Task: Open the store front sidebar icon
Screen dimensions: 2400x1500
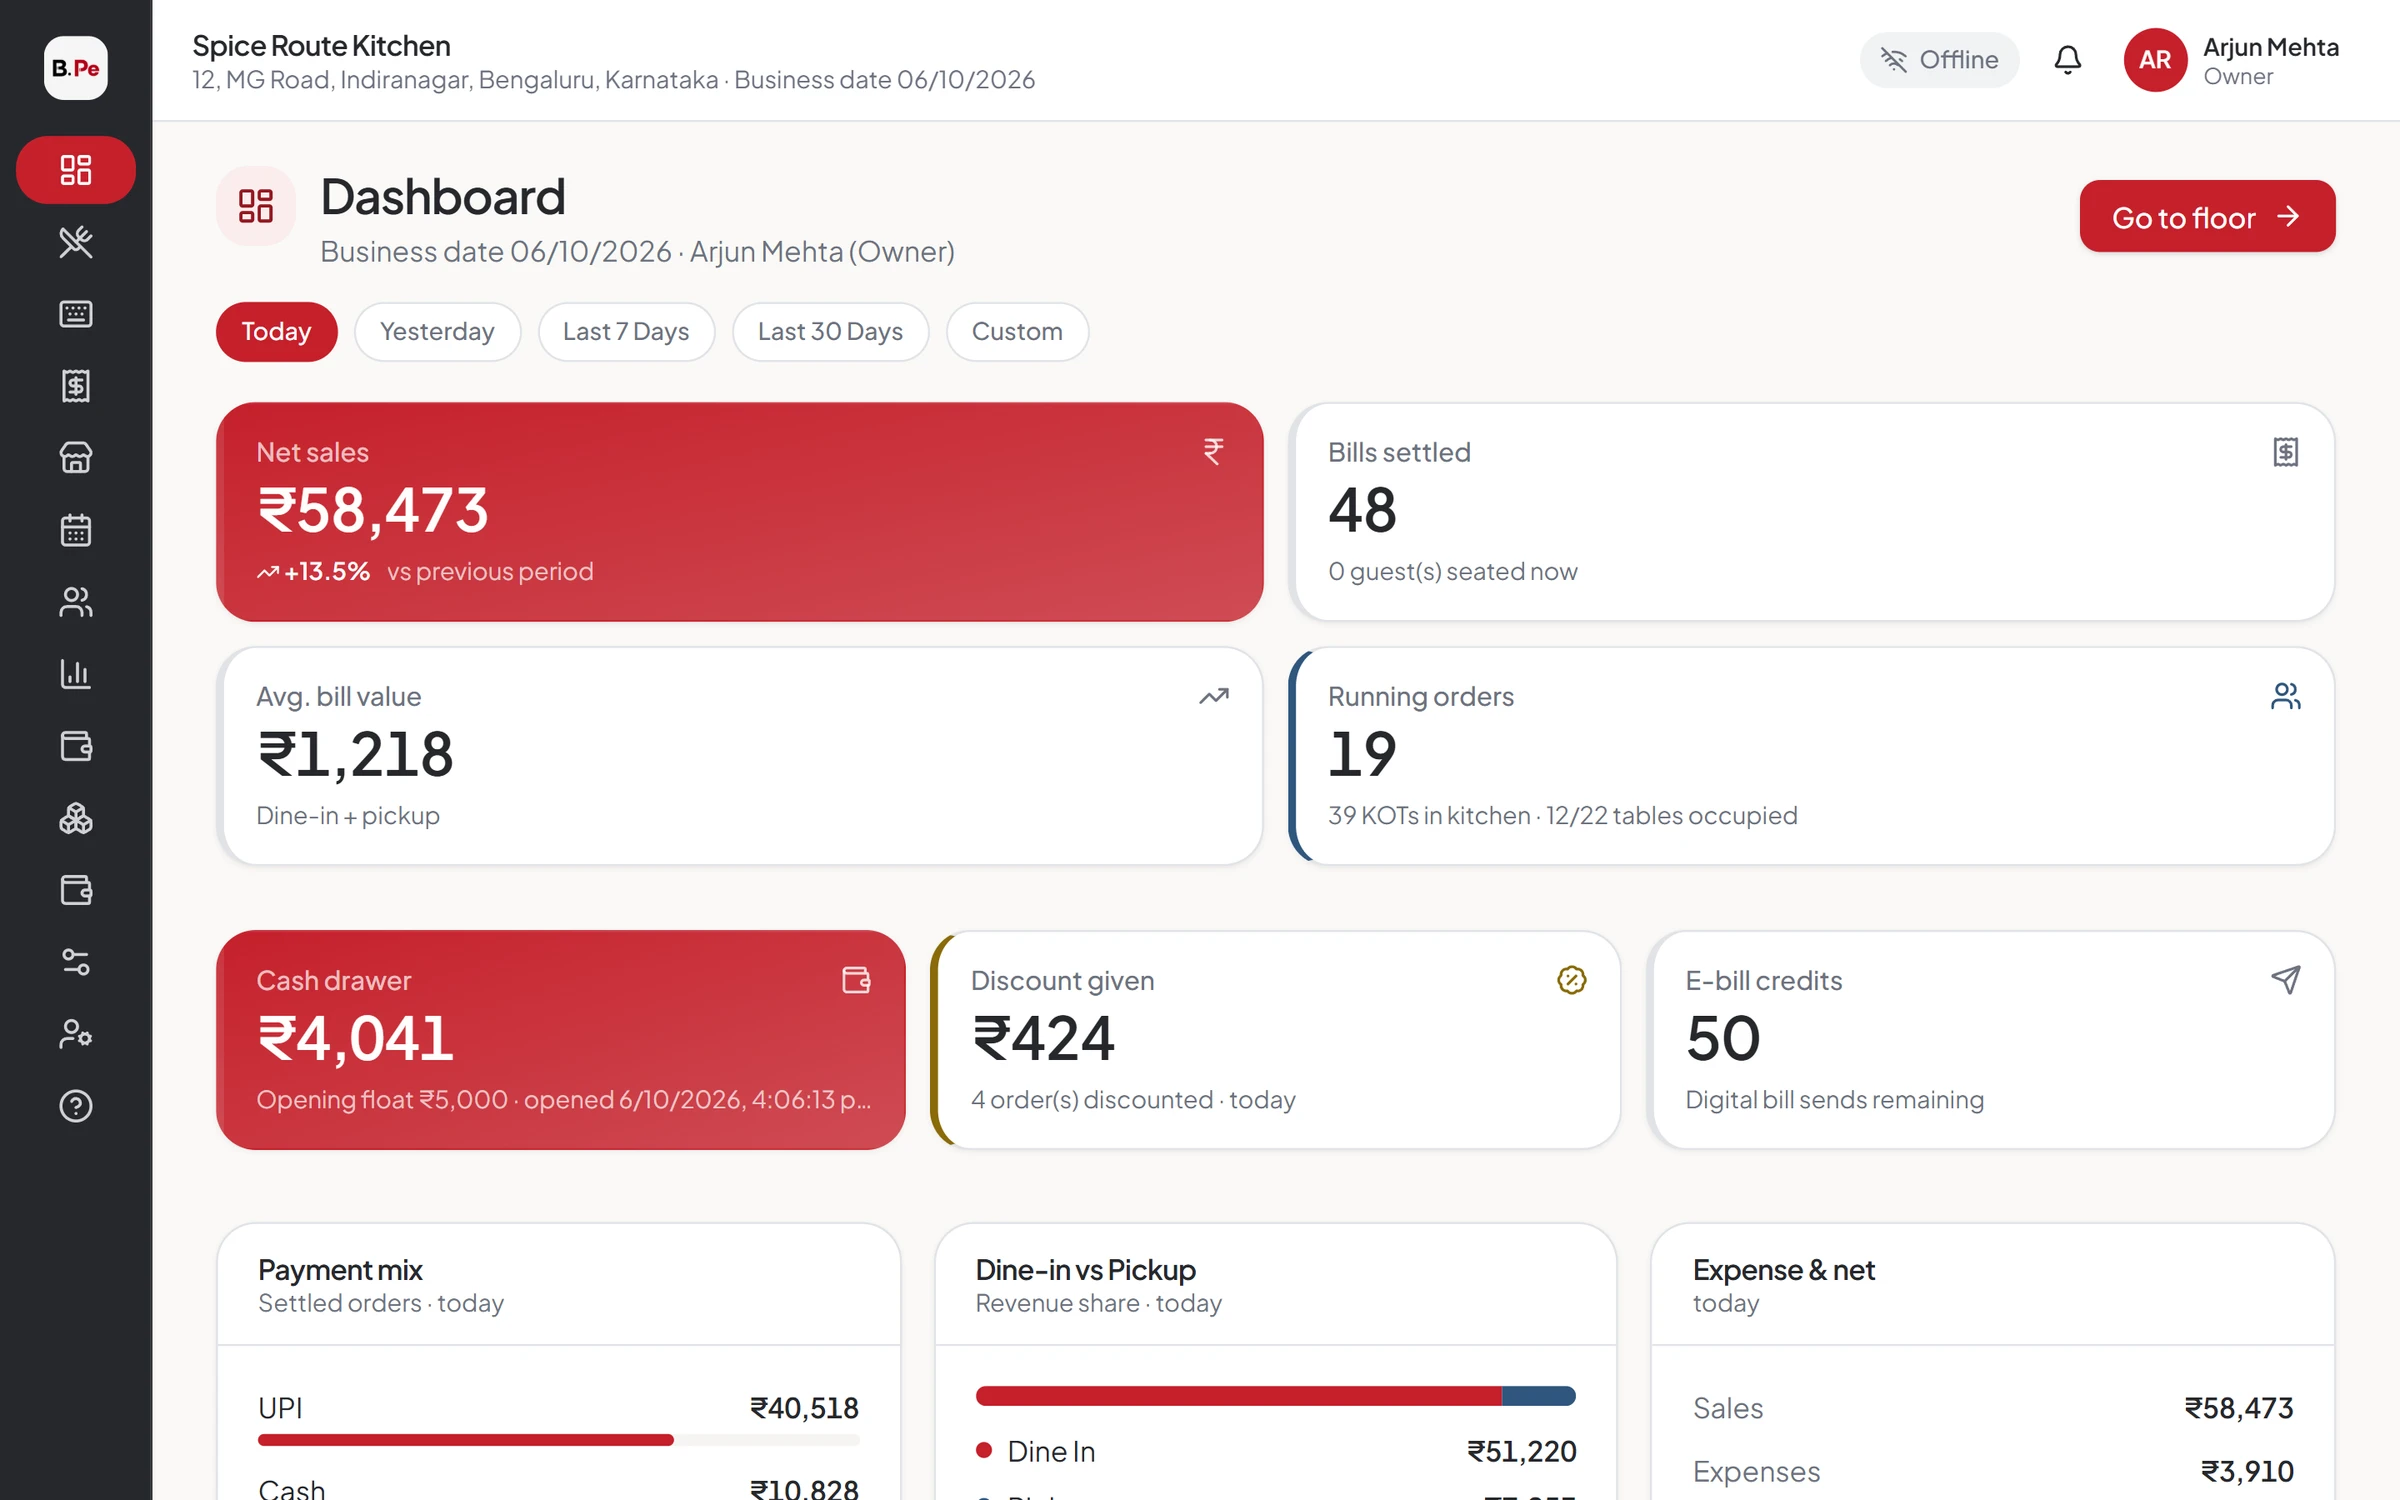Action: click(76, 458)
